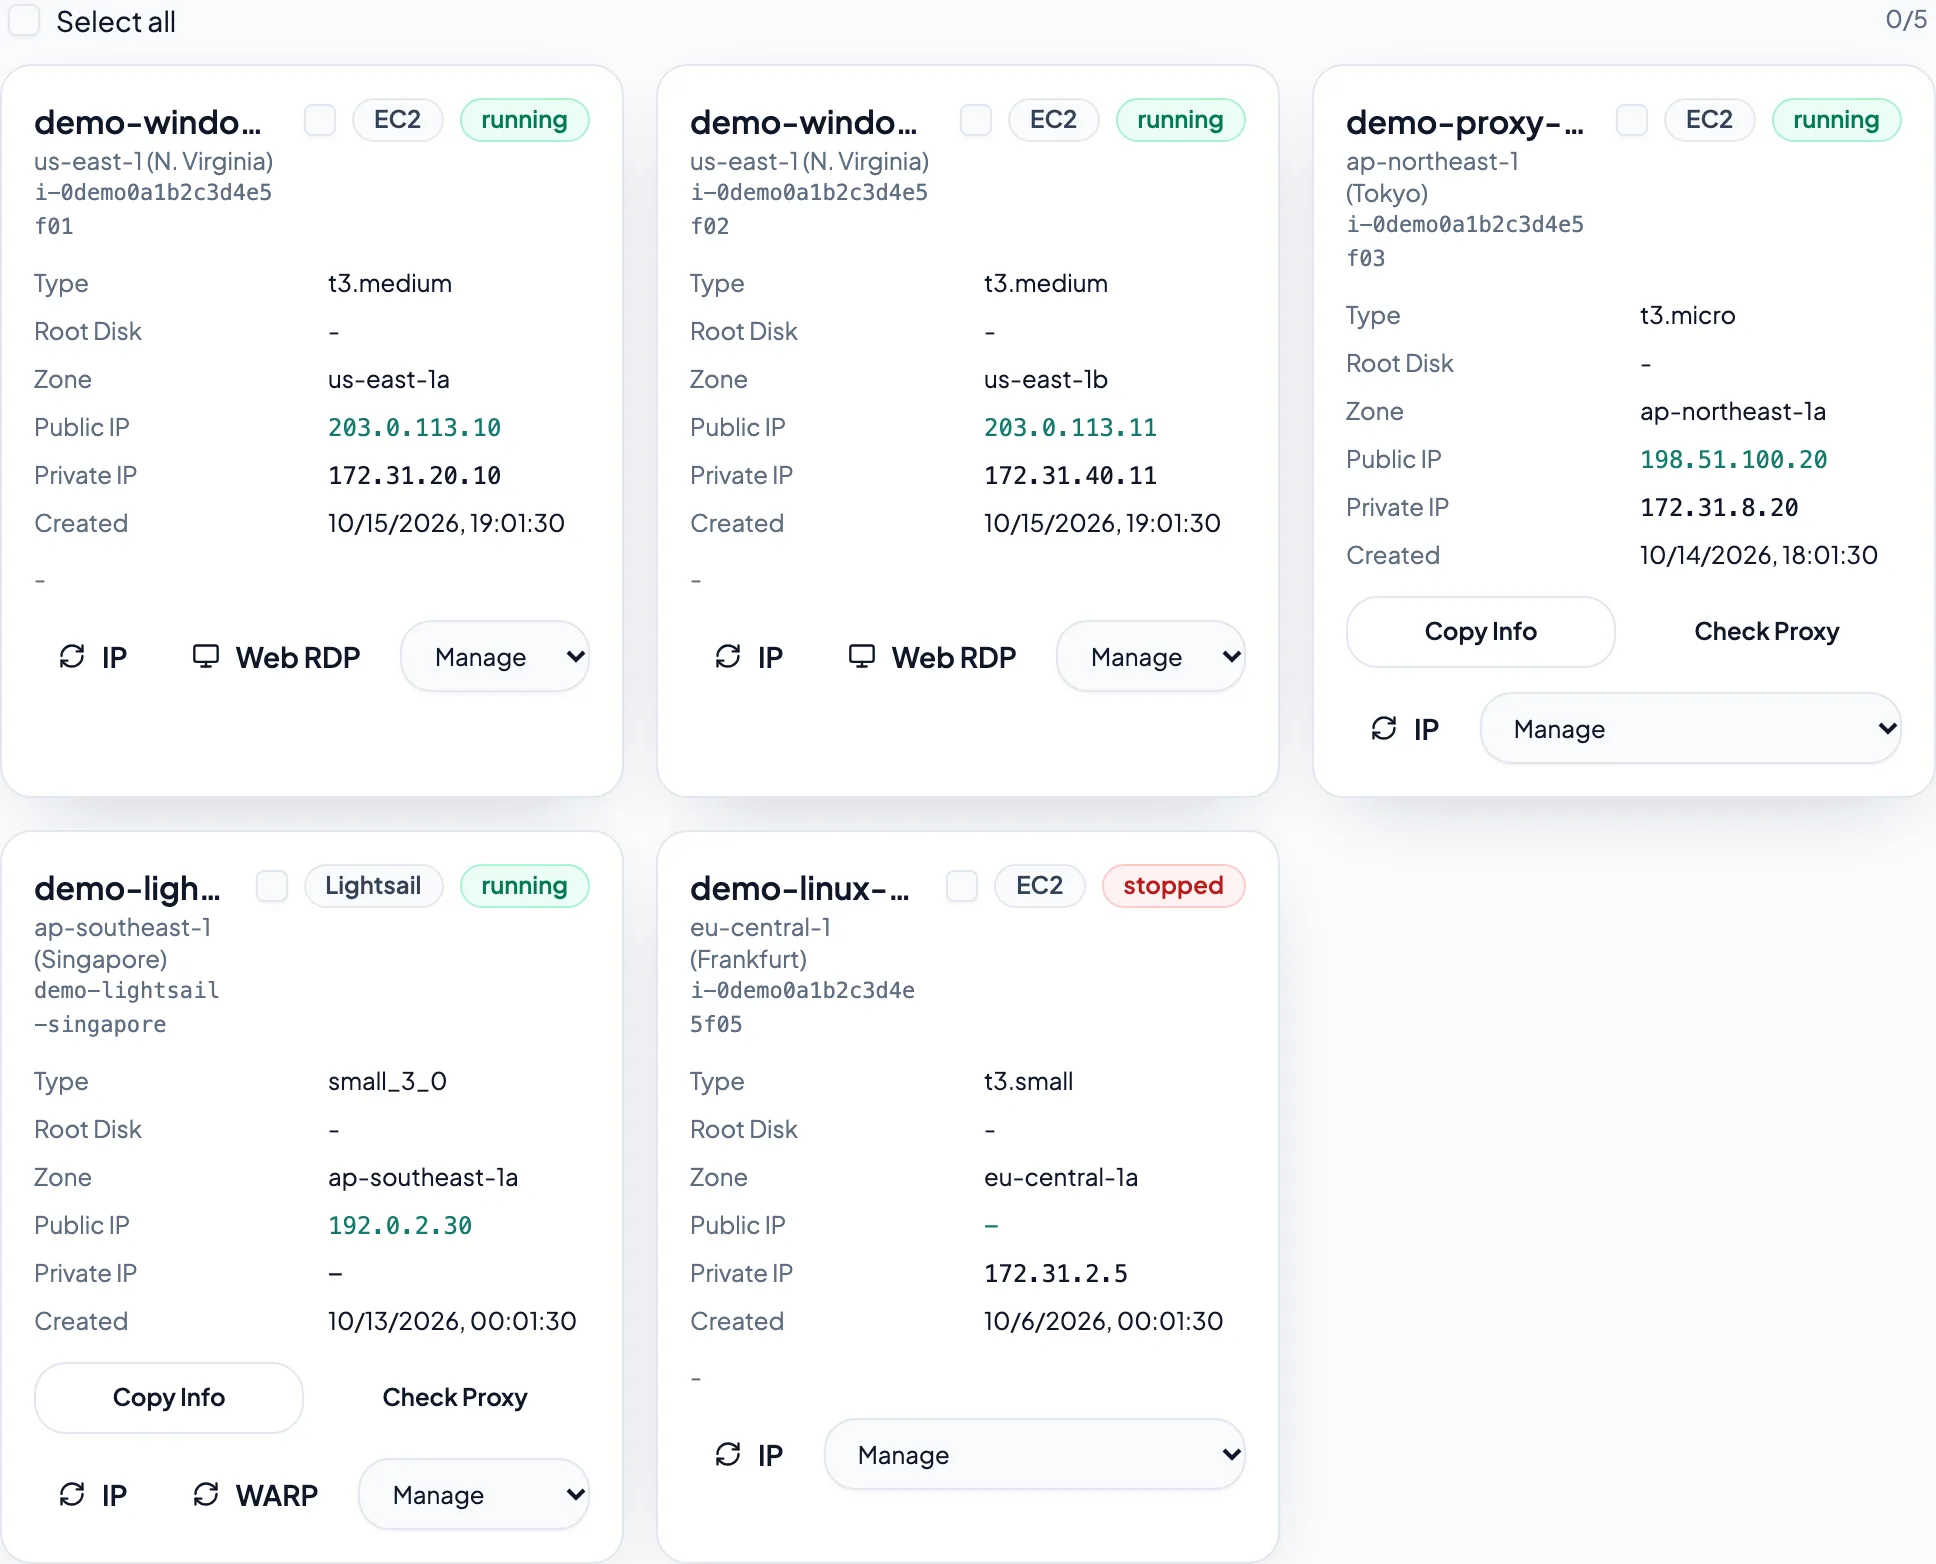Image resolution: width=1936 pixels, height=1564 pixels.
Task: Click the Lightsail type badge
Action: (x=374, y=886)
